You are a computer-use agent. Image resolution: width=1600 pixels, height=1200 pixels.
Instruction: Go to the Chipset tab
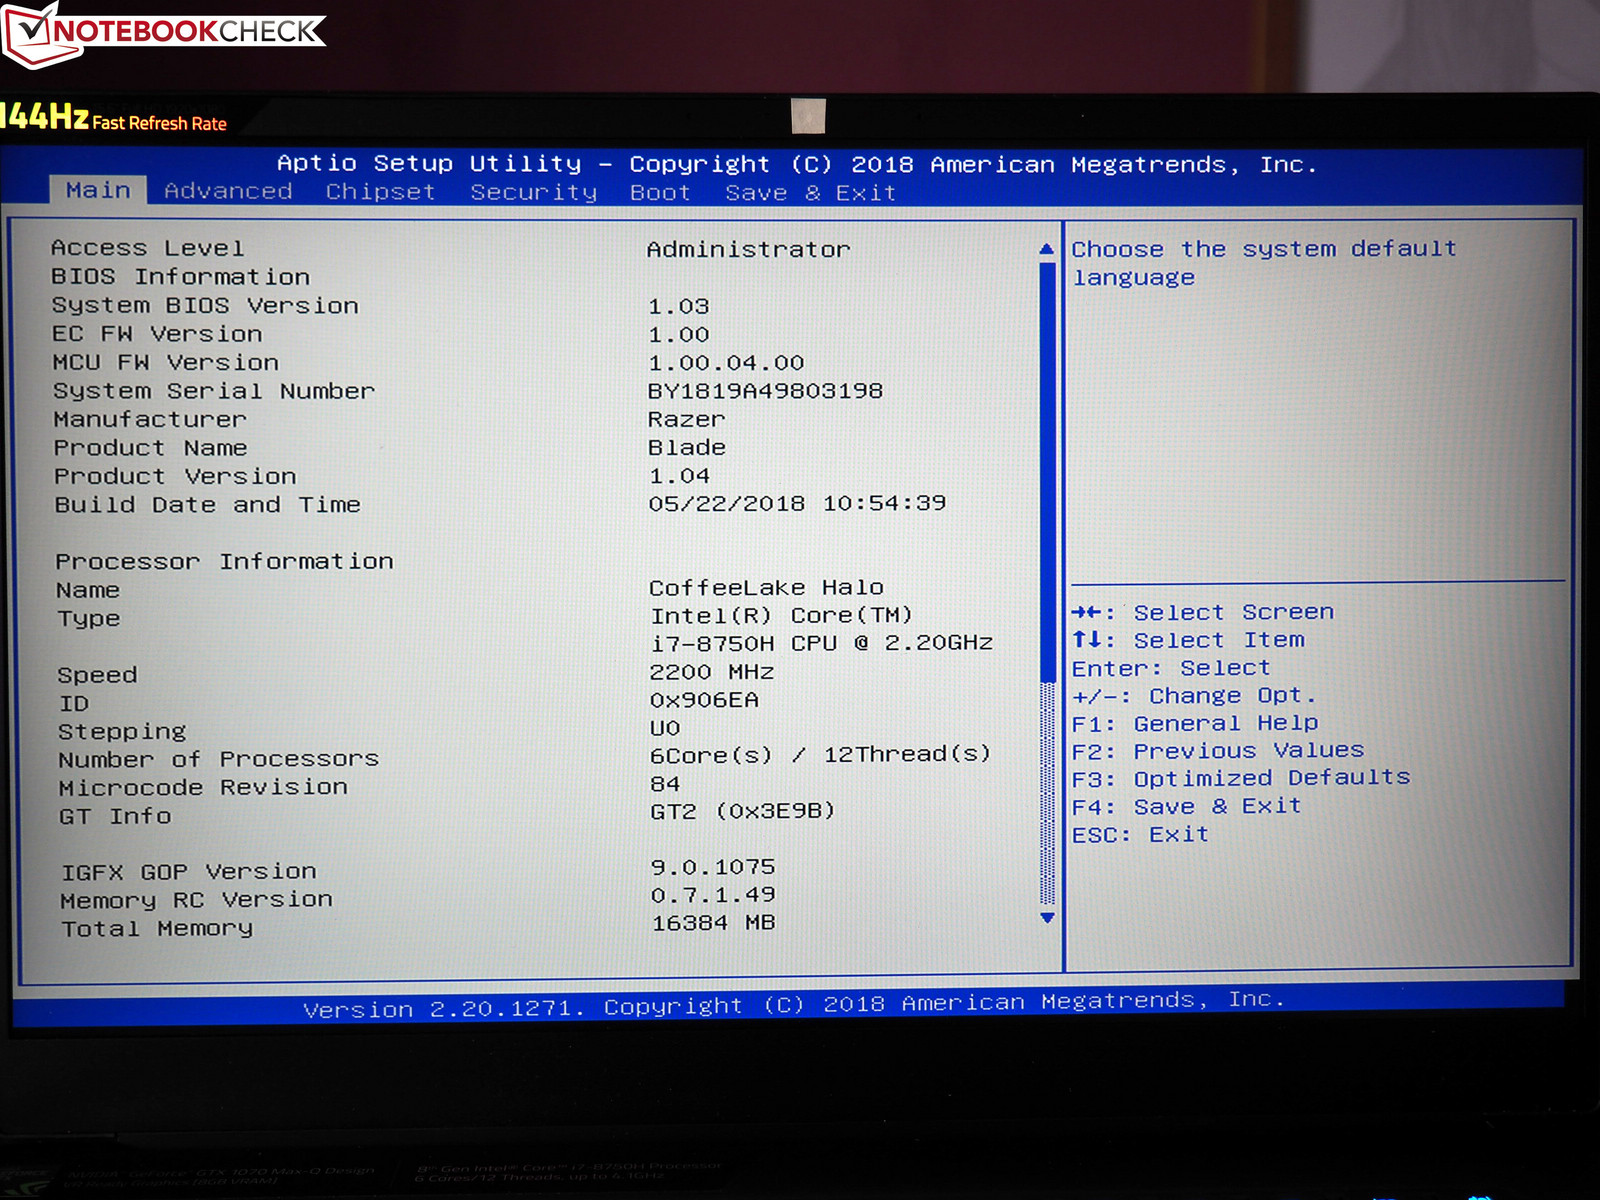(x=380, y=192)
